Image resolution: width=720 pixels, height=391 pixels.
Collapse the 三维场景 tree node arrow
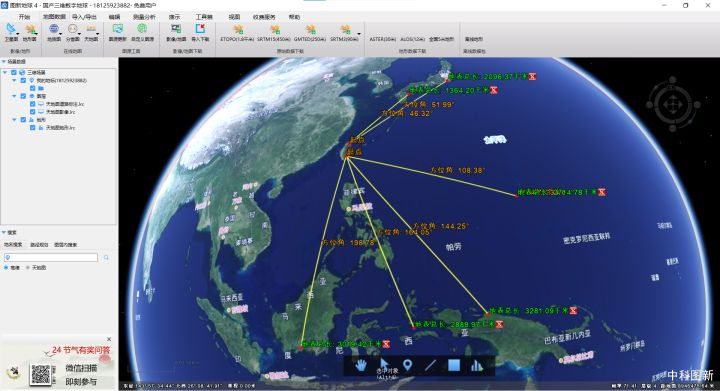tap(5, 73)
